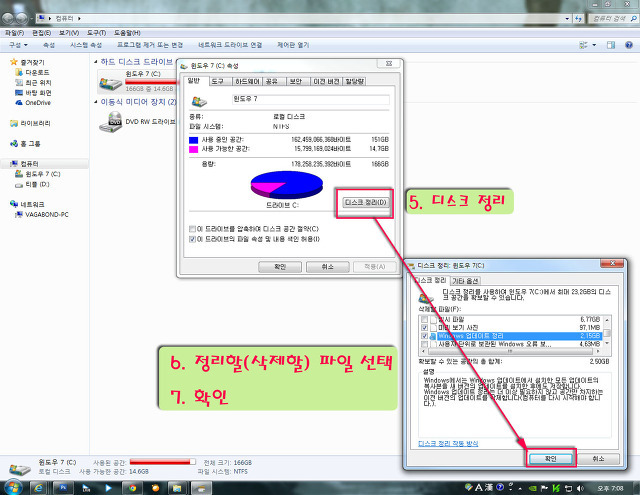
Task: Click the search magnifier icon
Action: [x=633, y=18]
